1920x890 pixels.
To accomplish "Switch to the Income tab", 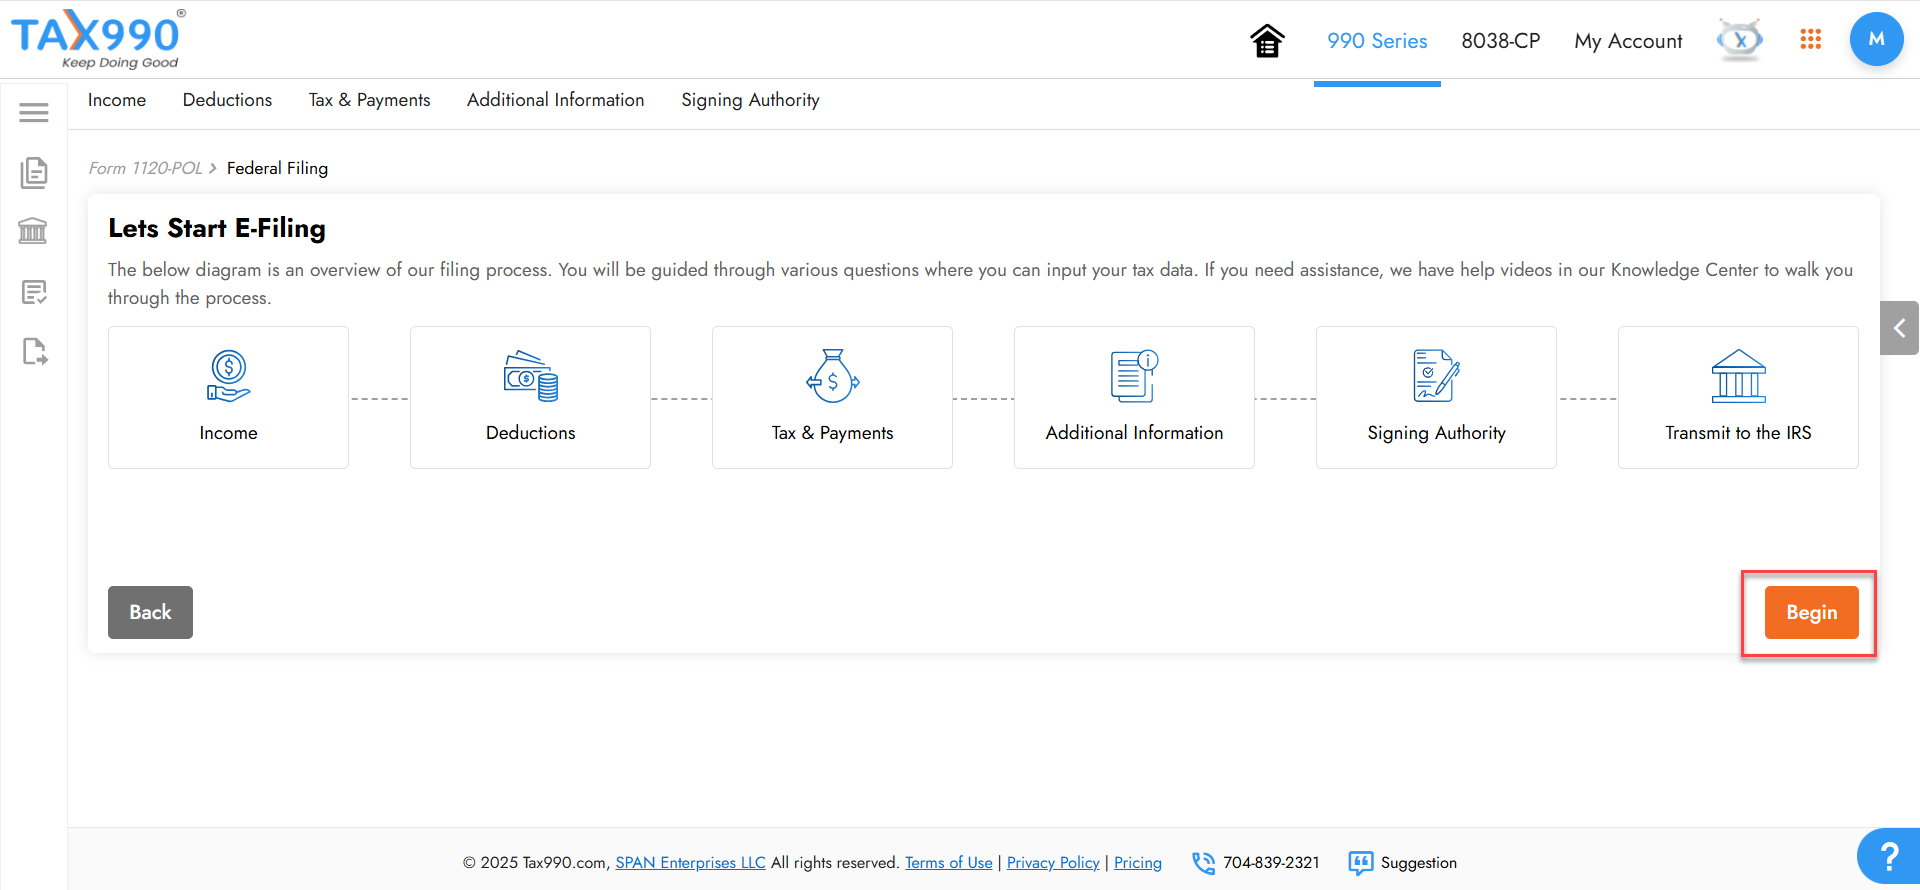I will tap(117, 100).
